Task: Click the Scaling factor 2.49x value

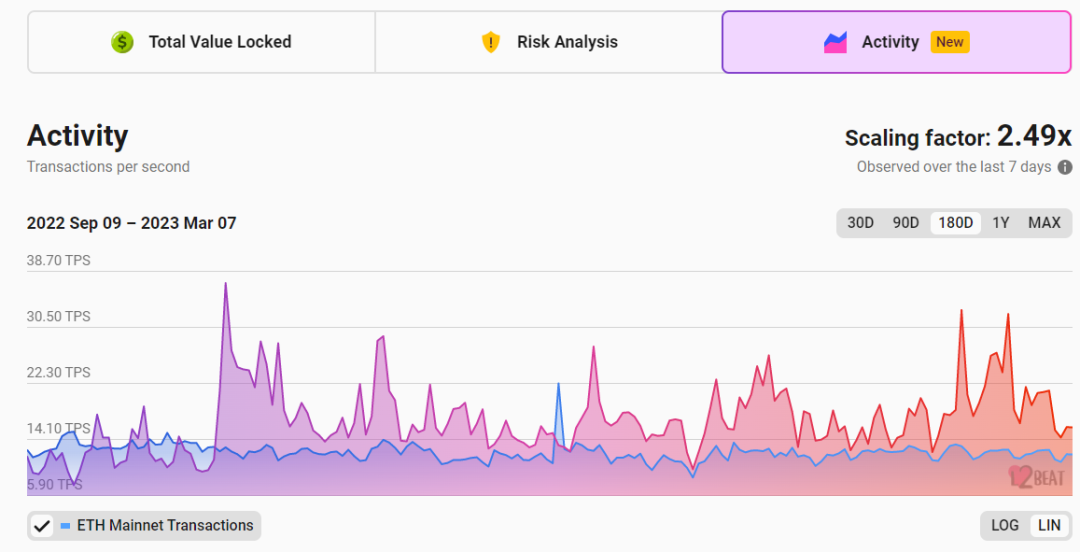Action: 1033,136
